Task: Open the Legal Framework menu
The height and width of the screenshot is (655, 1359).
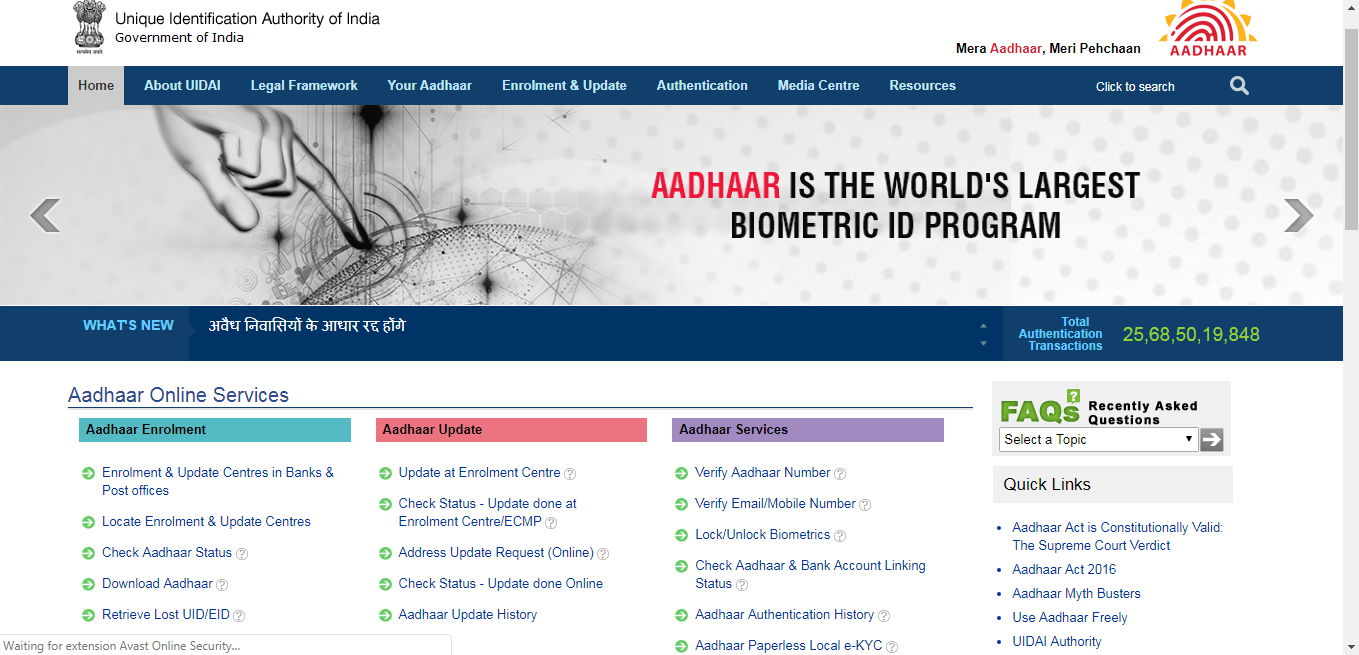Action: pyautogui.click(x=304, y=86)
